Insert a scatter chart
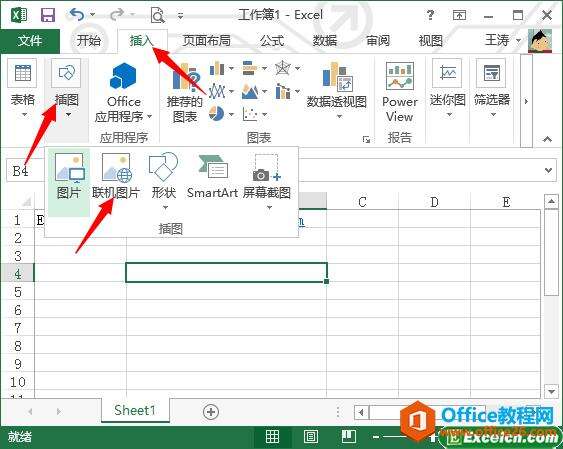 (250, 114)
